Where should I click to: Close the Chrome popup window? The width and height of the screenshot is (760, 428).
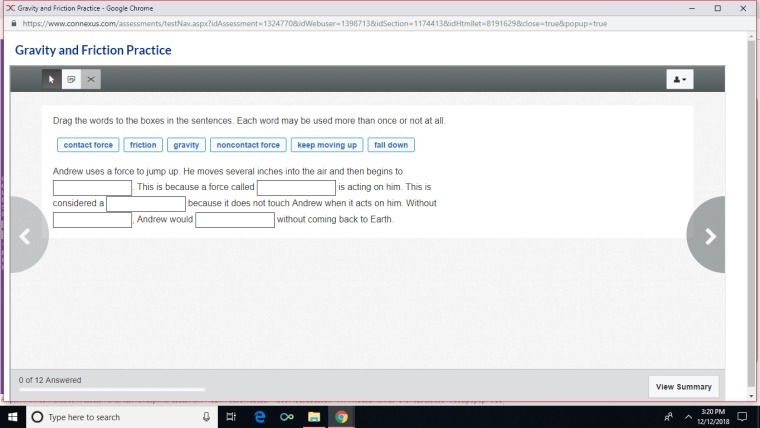click(744, 8)
